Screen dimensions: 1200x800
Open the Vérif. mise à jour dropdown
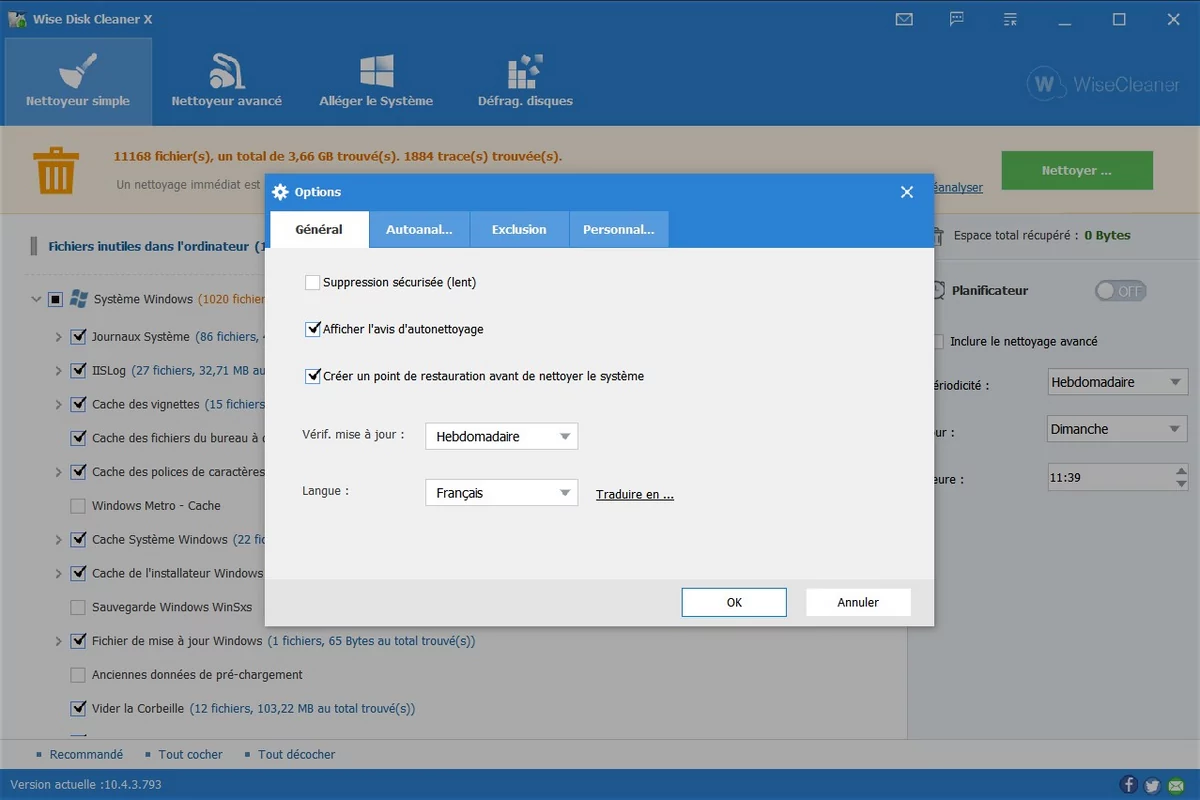pos(502,436)
